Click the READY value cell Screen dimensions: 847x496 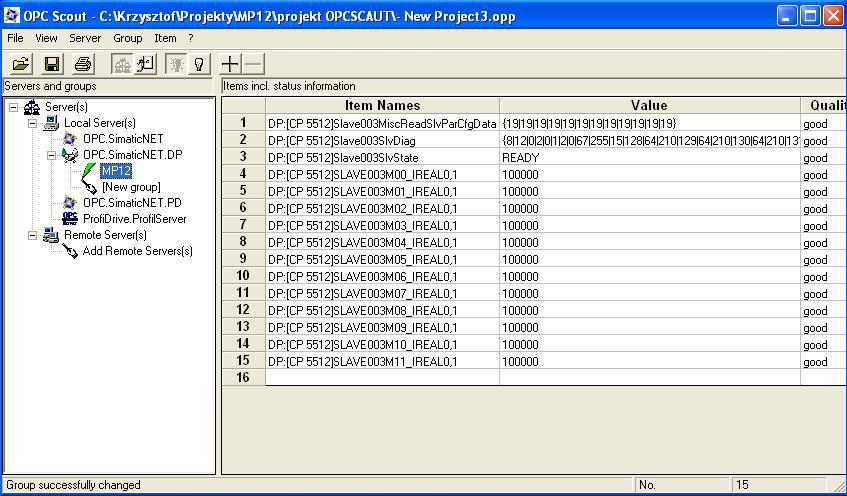(x=650, y=158)
